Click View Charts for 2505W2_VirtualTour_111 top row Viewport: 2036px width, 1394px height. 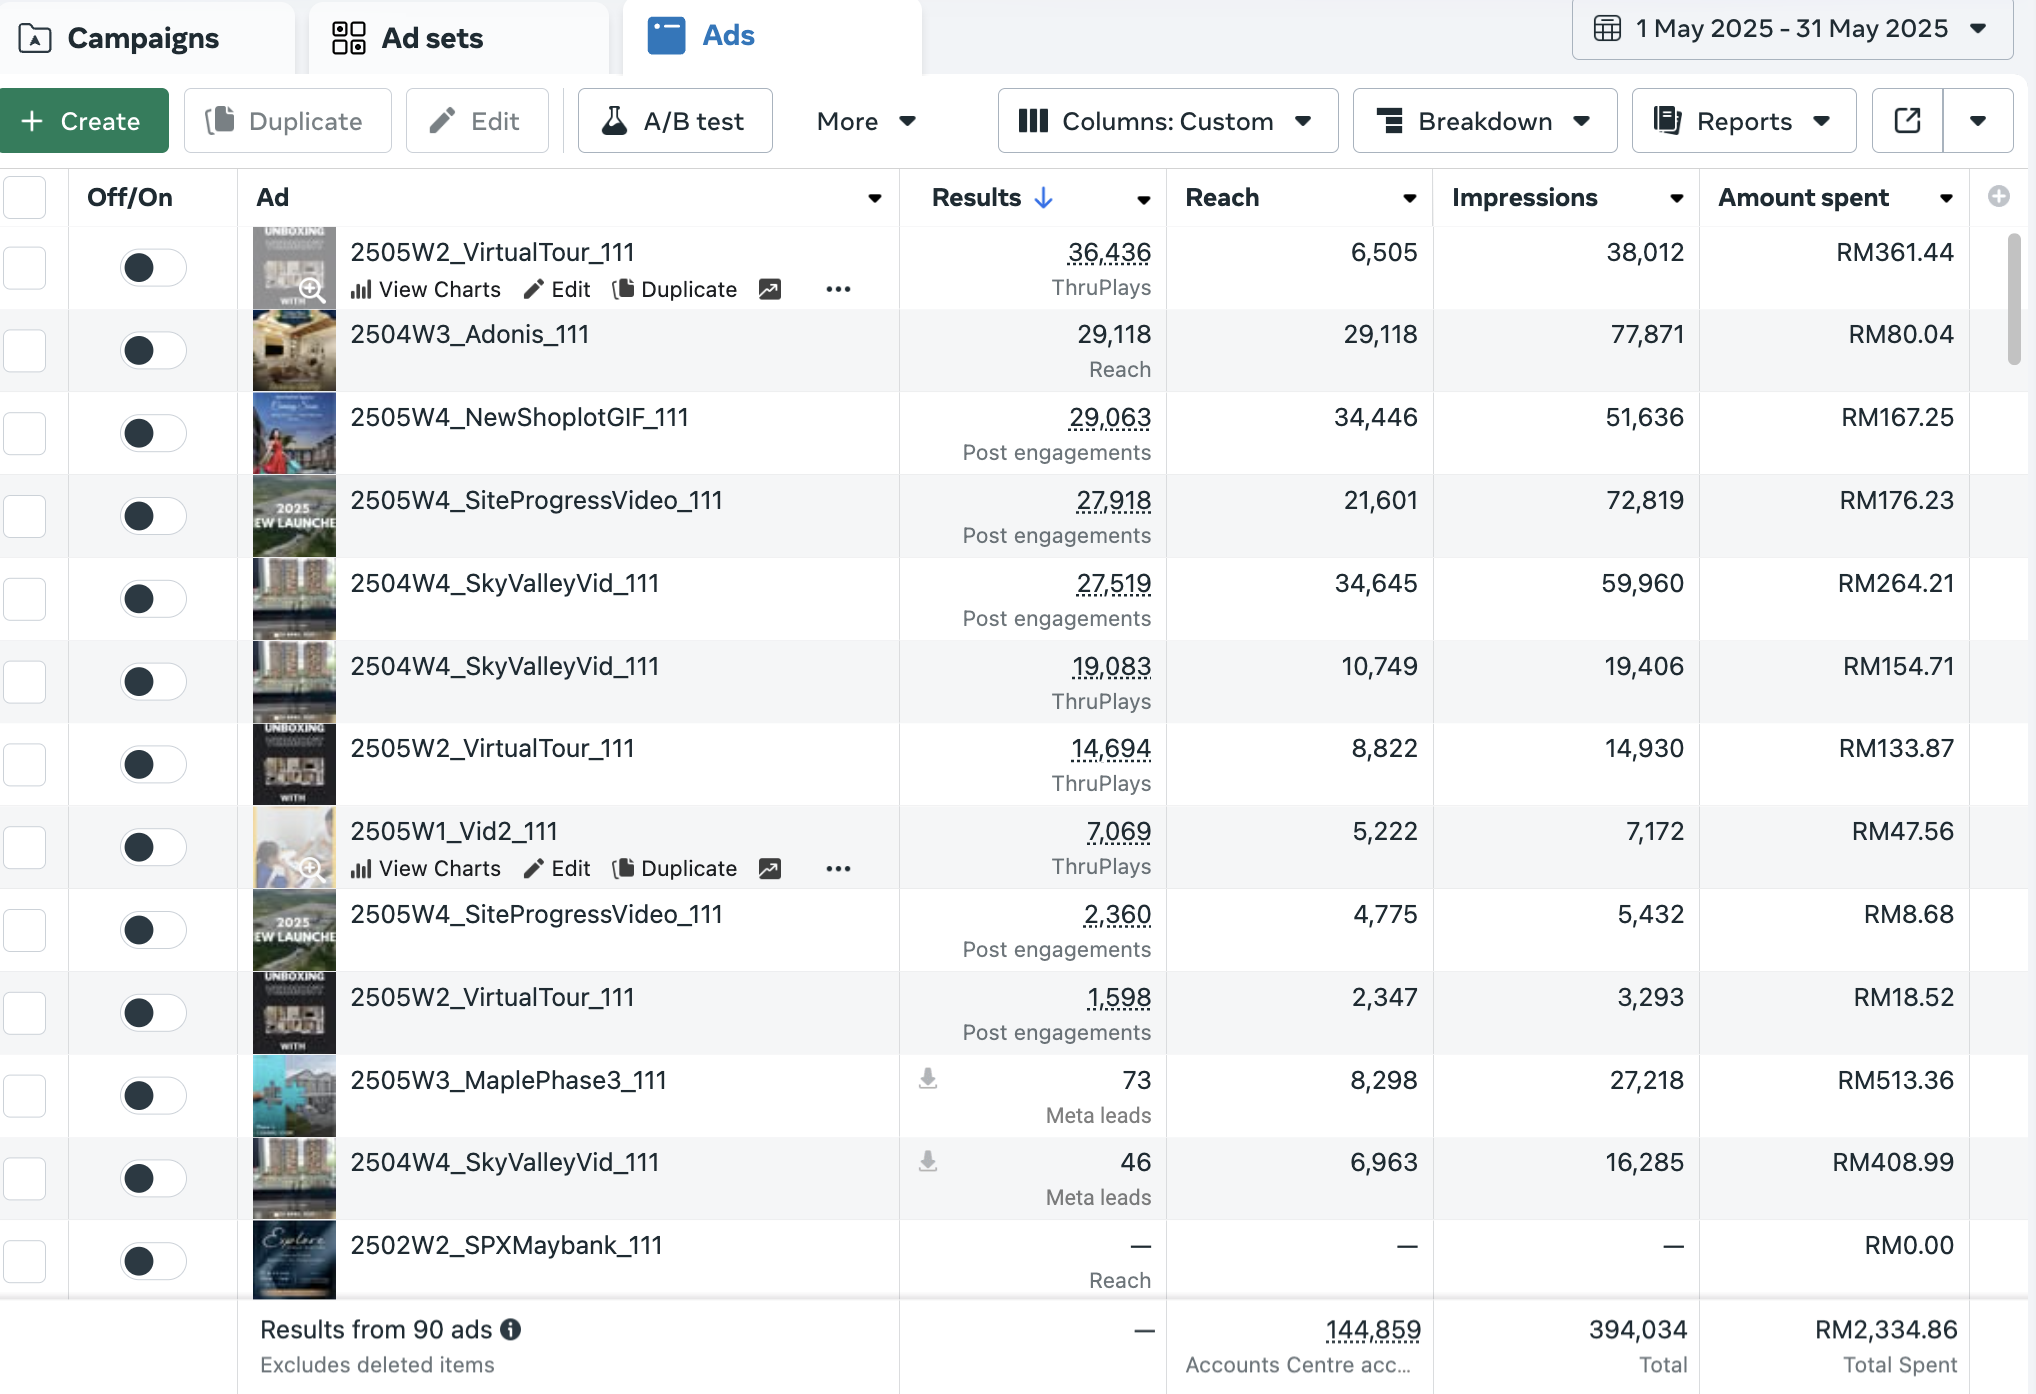tap(426, 289)
